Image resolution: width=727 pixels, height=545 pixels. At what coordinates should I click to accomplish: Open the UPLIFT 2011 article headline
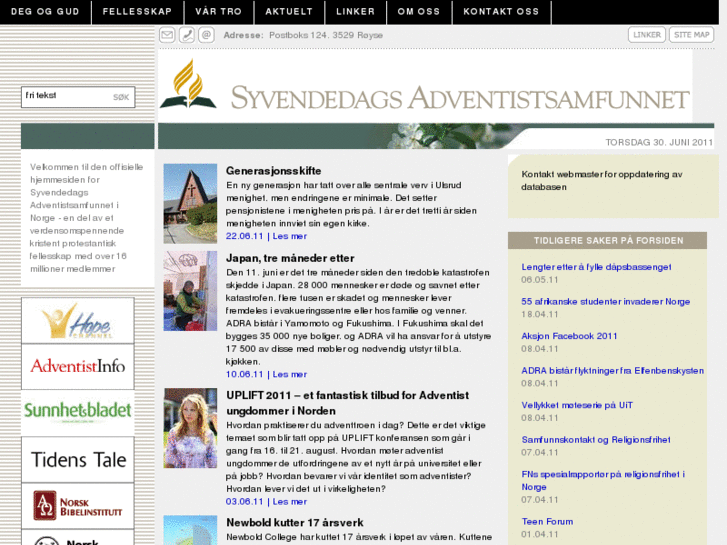tap(348, 403)
